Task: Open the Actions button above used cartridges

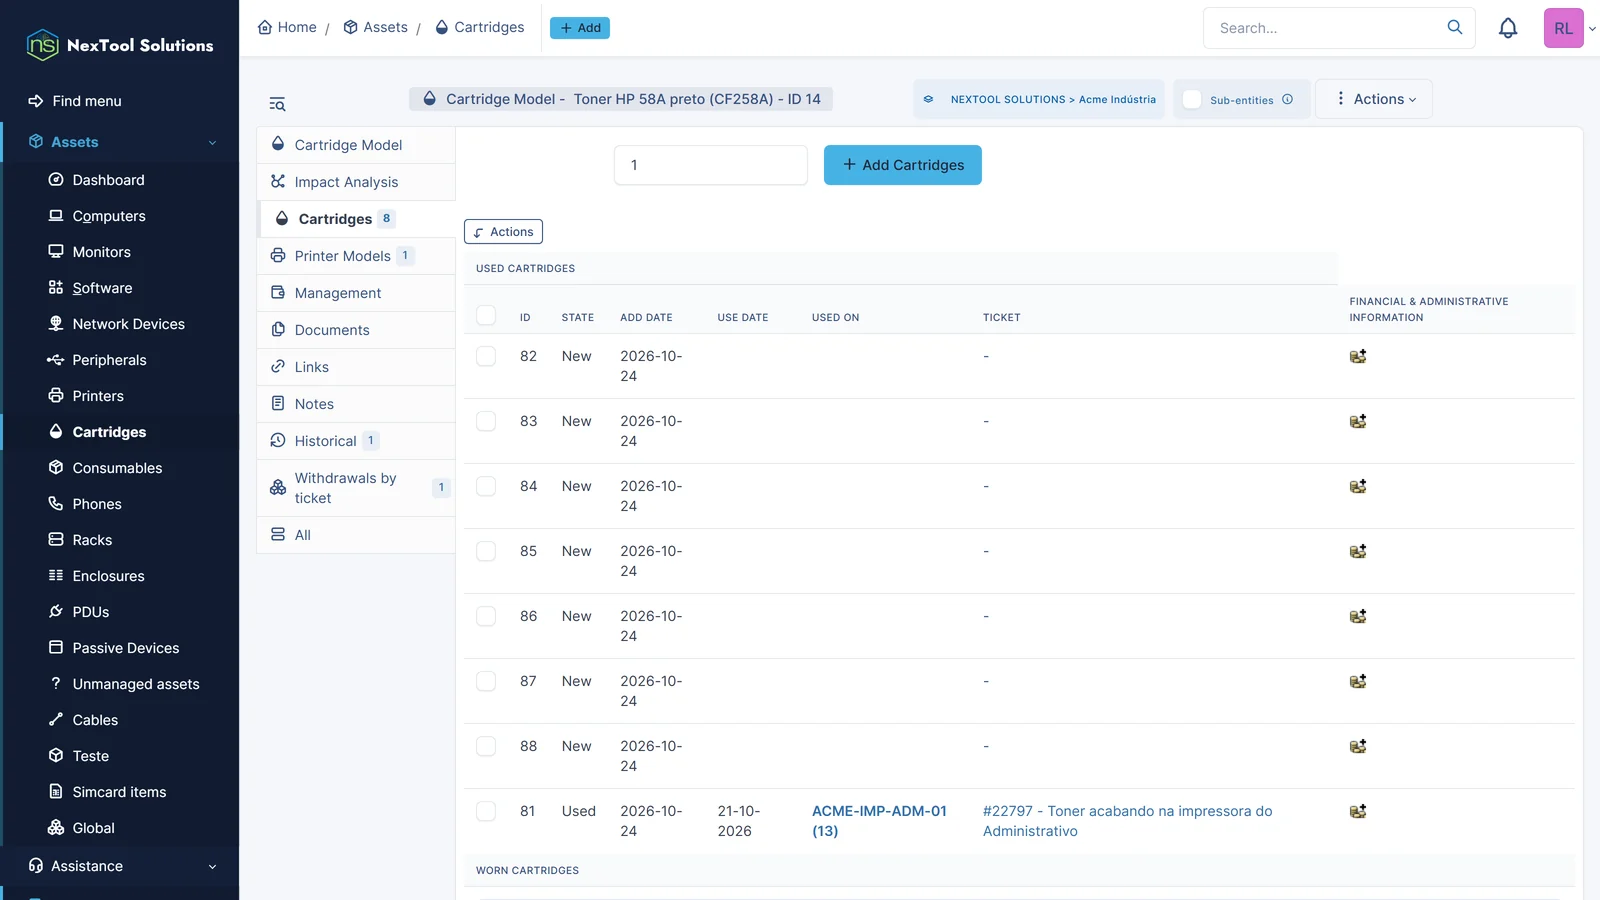Action: (503, 232)
